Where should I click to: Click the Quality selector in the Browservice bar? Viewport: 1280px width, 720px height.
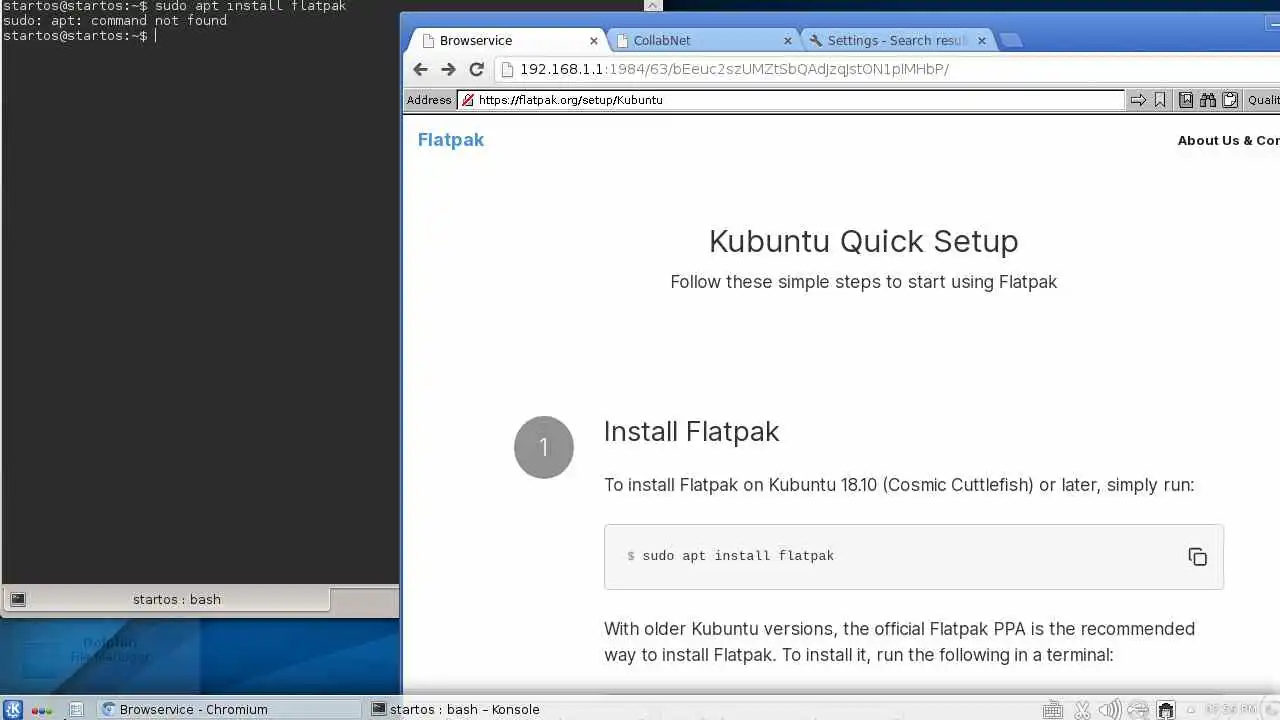pyautogui.click(x=1263, y=100)
